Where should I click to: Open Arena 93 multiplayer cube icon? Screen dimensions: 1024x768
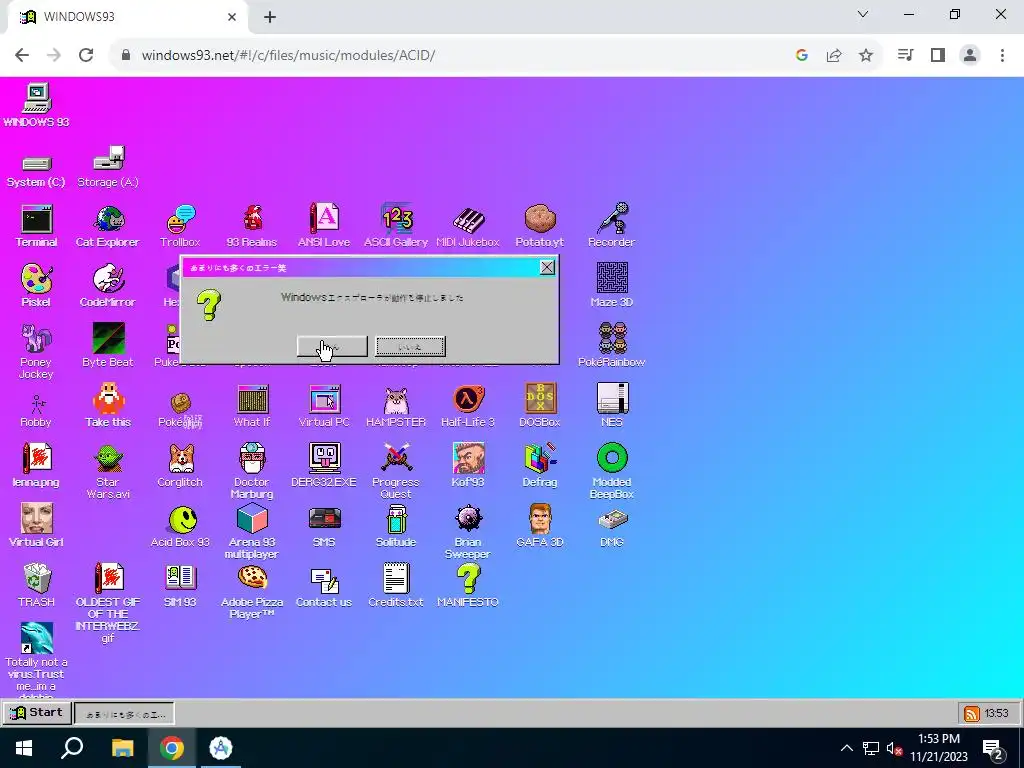(252, 532)
